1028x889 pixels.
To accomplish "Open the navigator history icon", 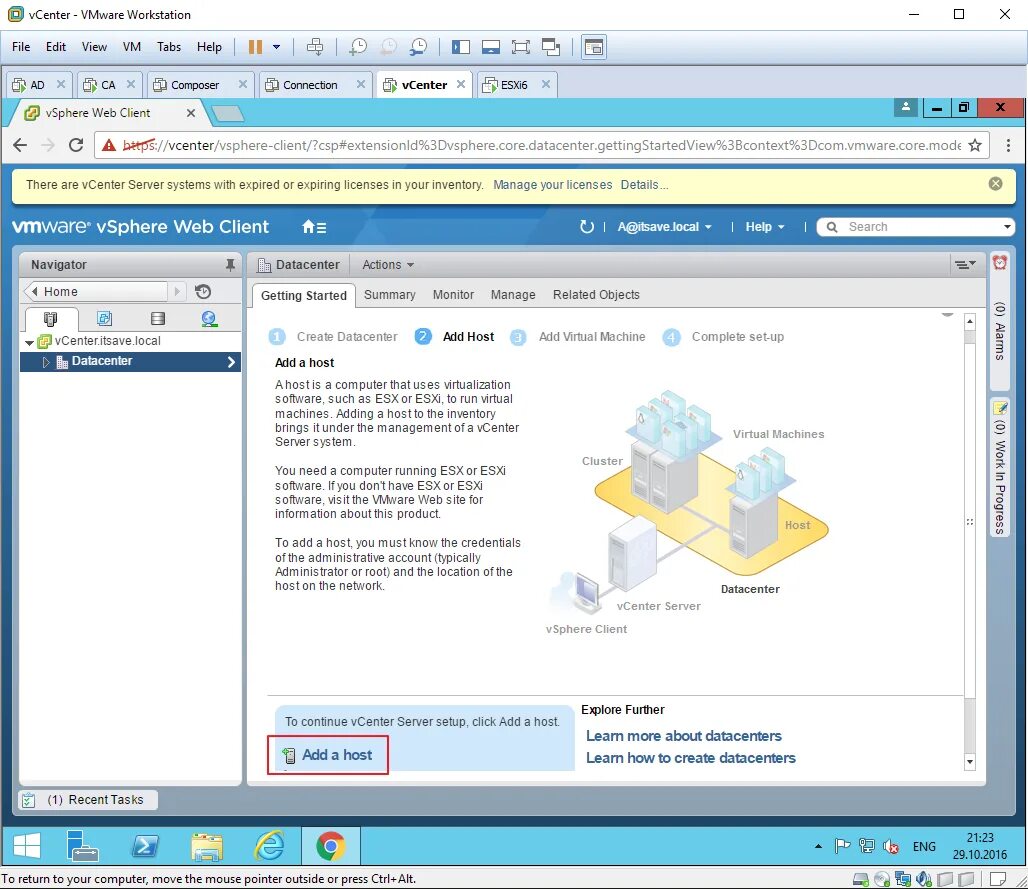I will (203, 291).
